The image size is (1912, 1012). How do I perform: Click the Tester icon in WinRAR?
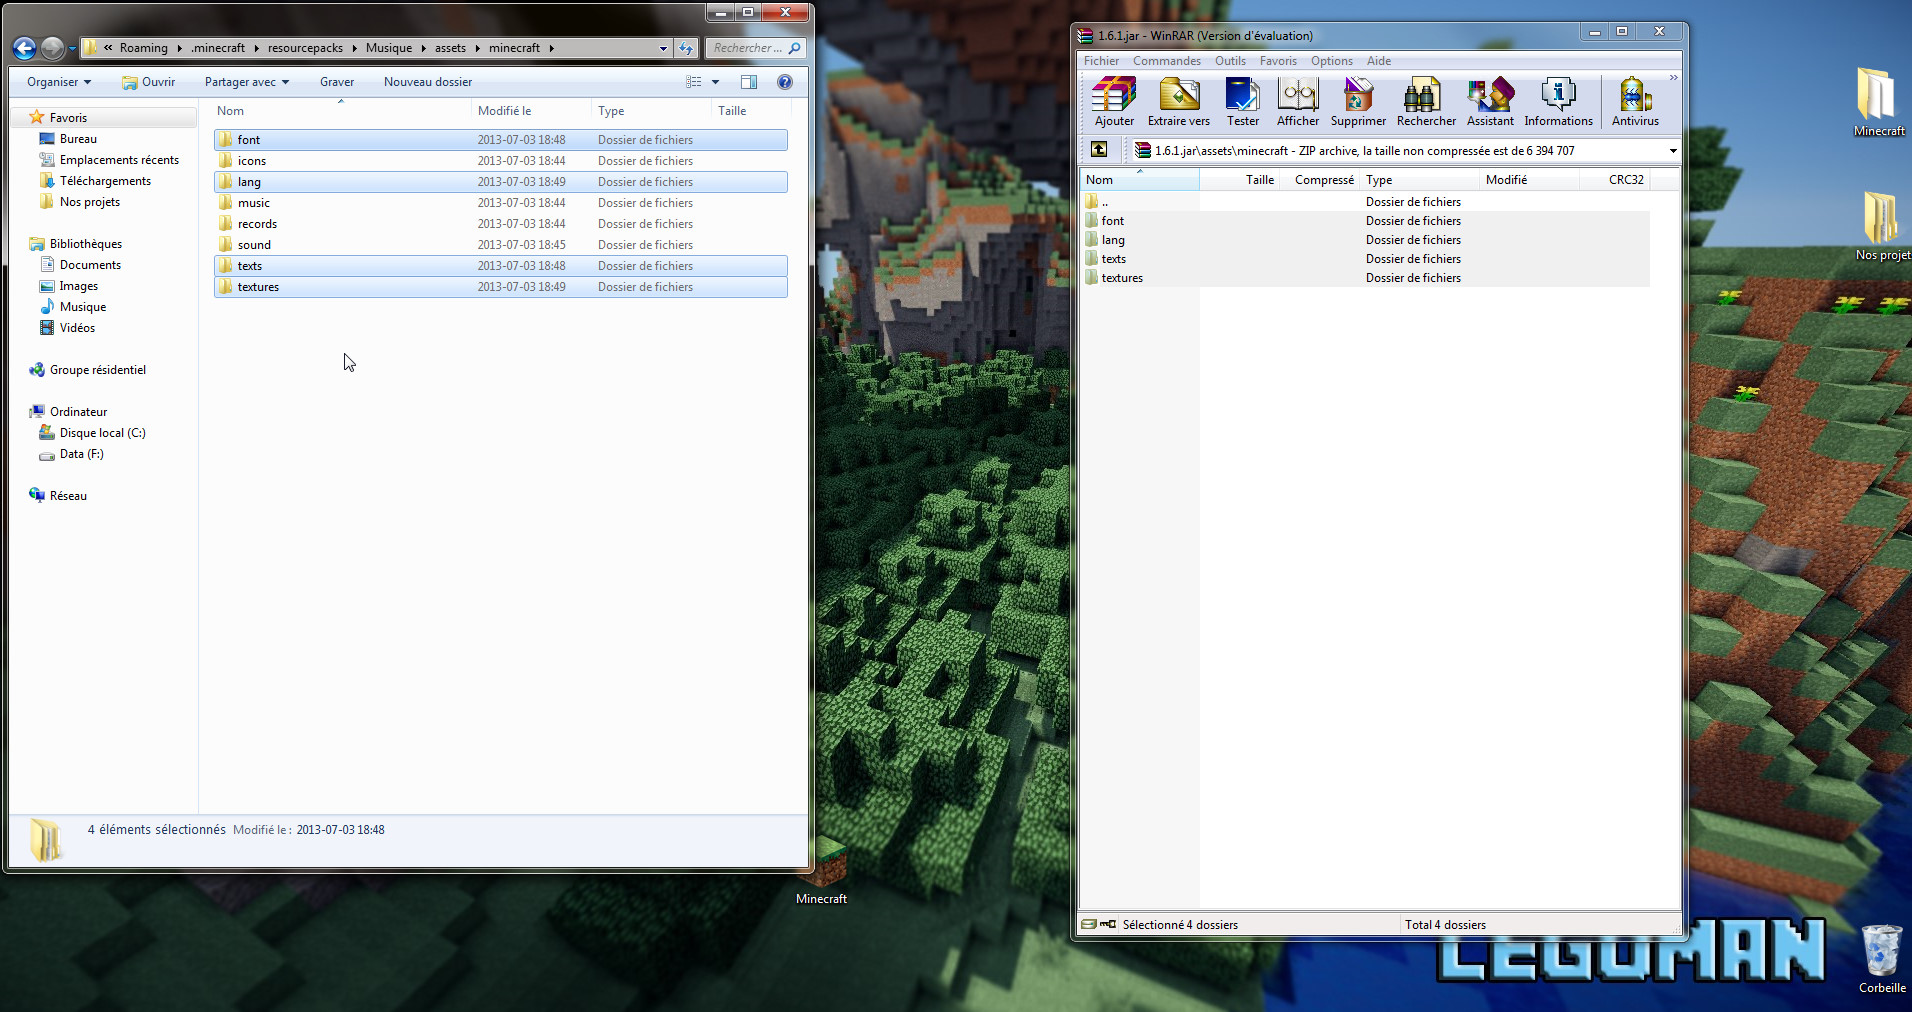point(1243,102)
